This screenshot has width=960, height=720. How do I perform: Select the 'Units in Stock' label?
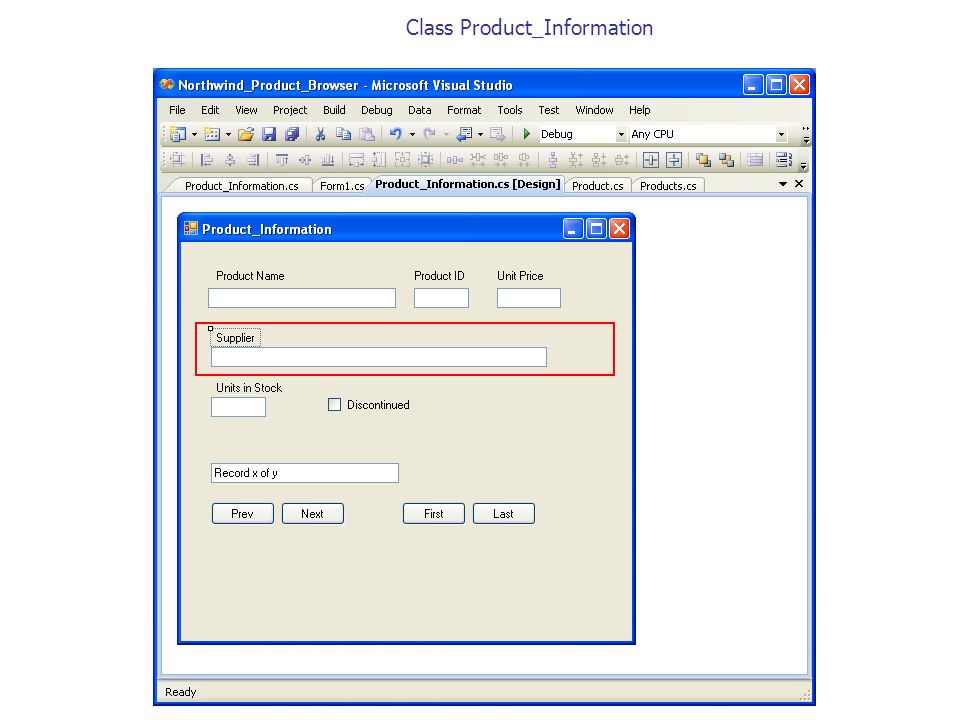tap(249, 388)
